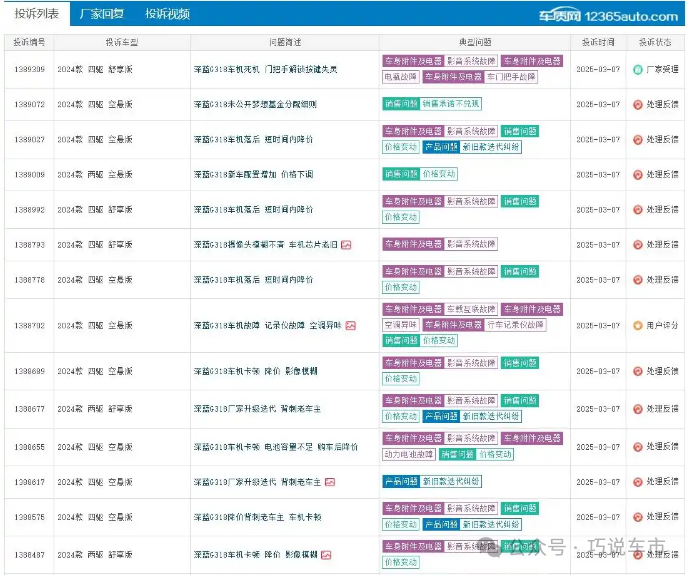Click the 处理反馈 status icon for complaint 1388992
Screen dimensions: 688x575
click(638, 210)
